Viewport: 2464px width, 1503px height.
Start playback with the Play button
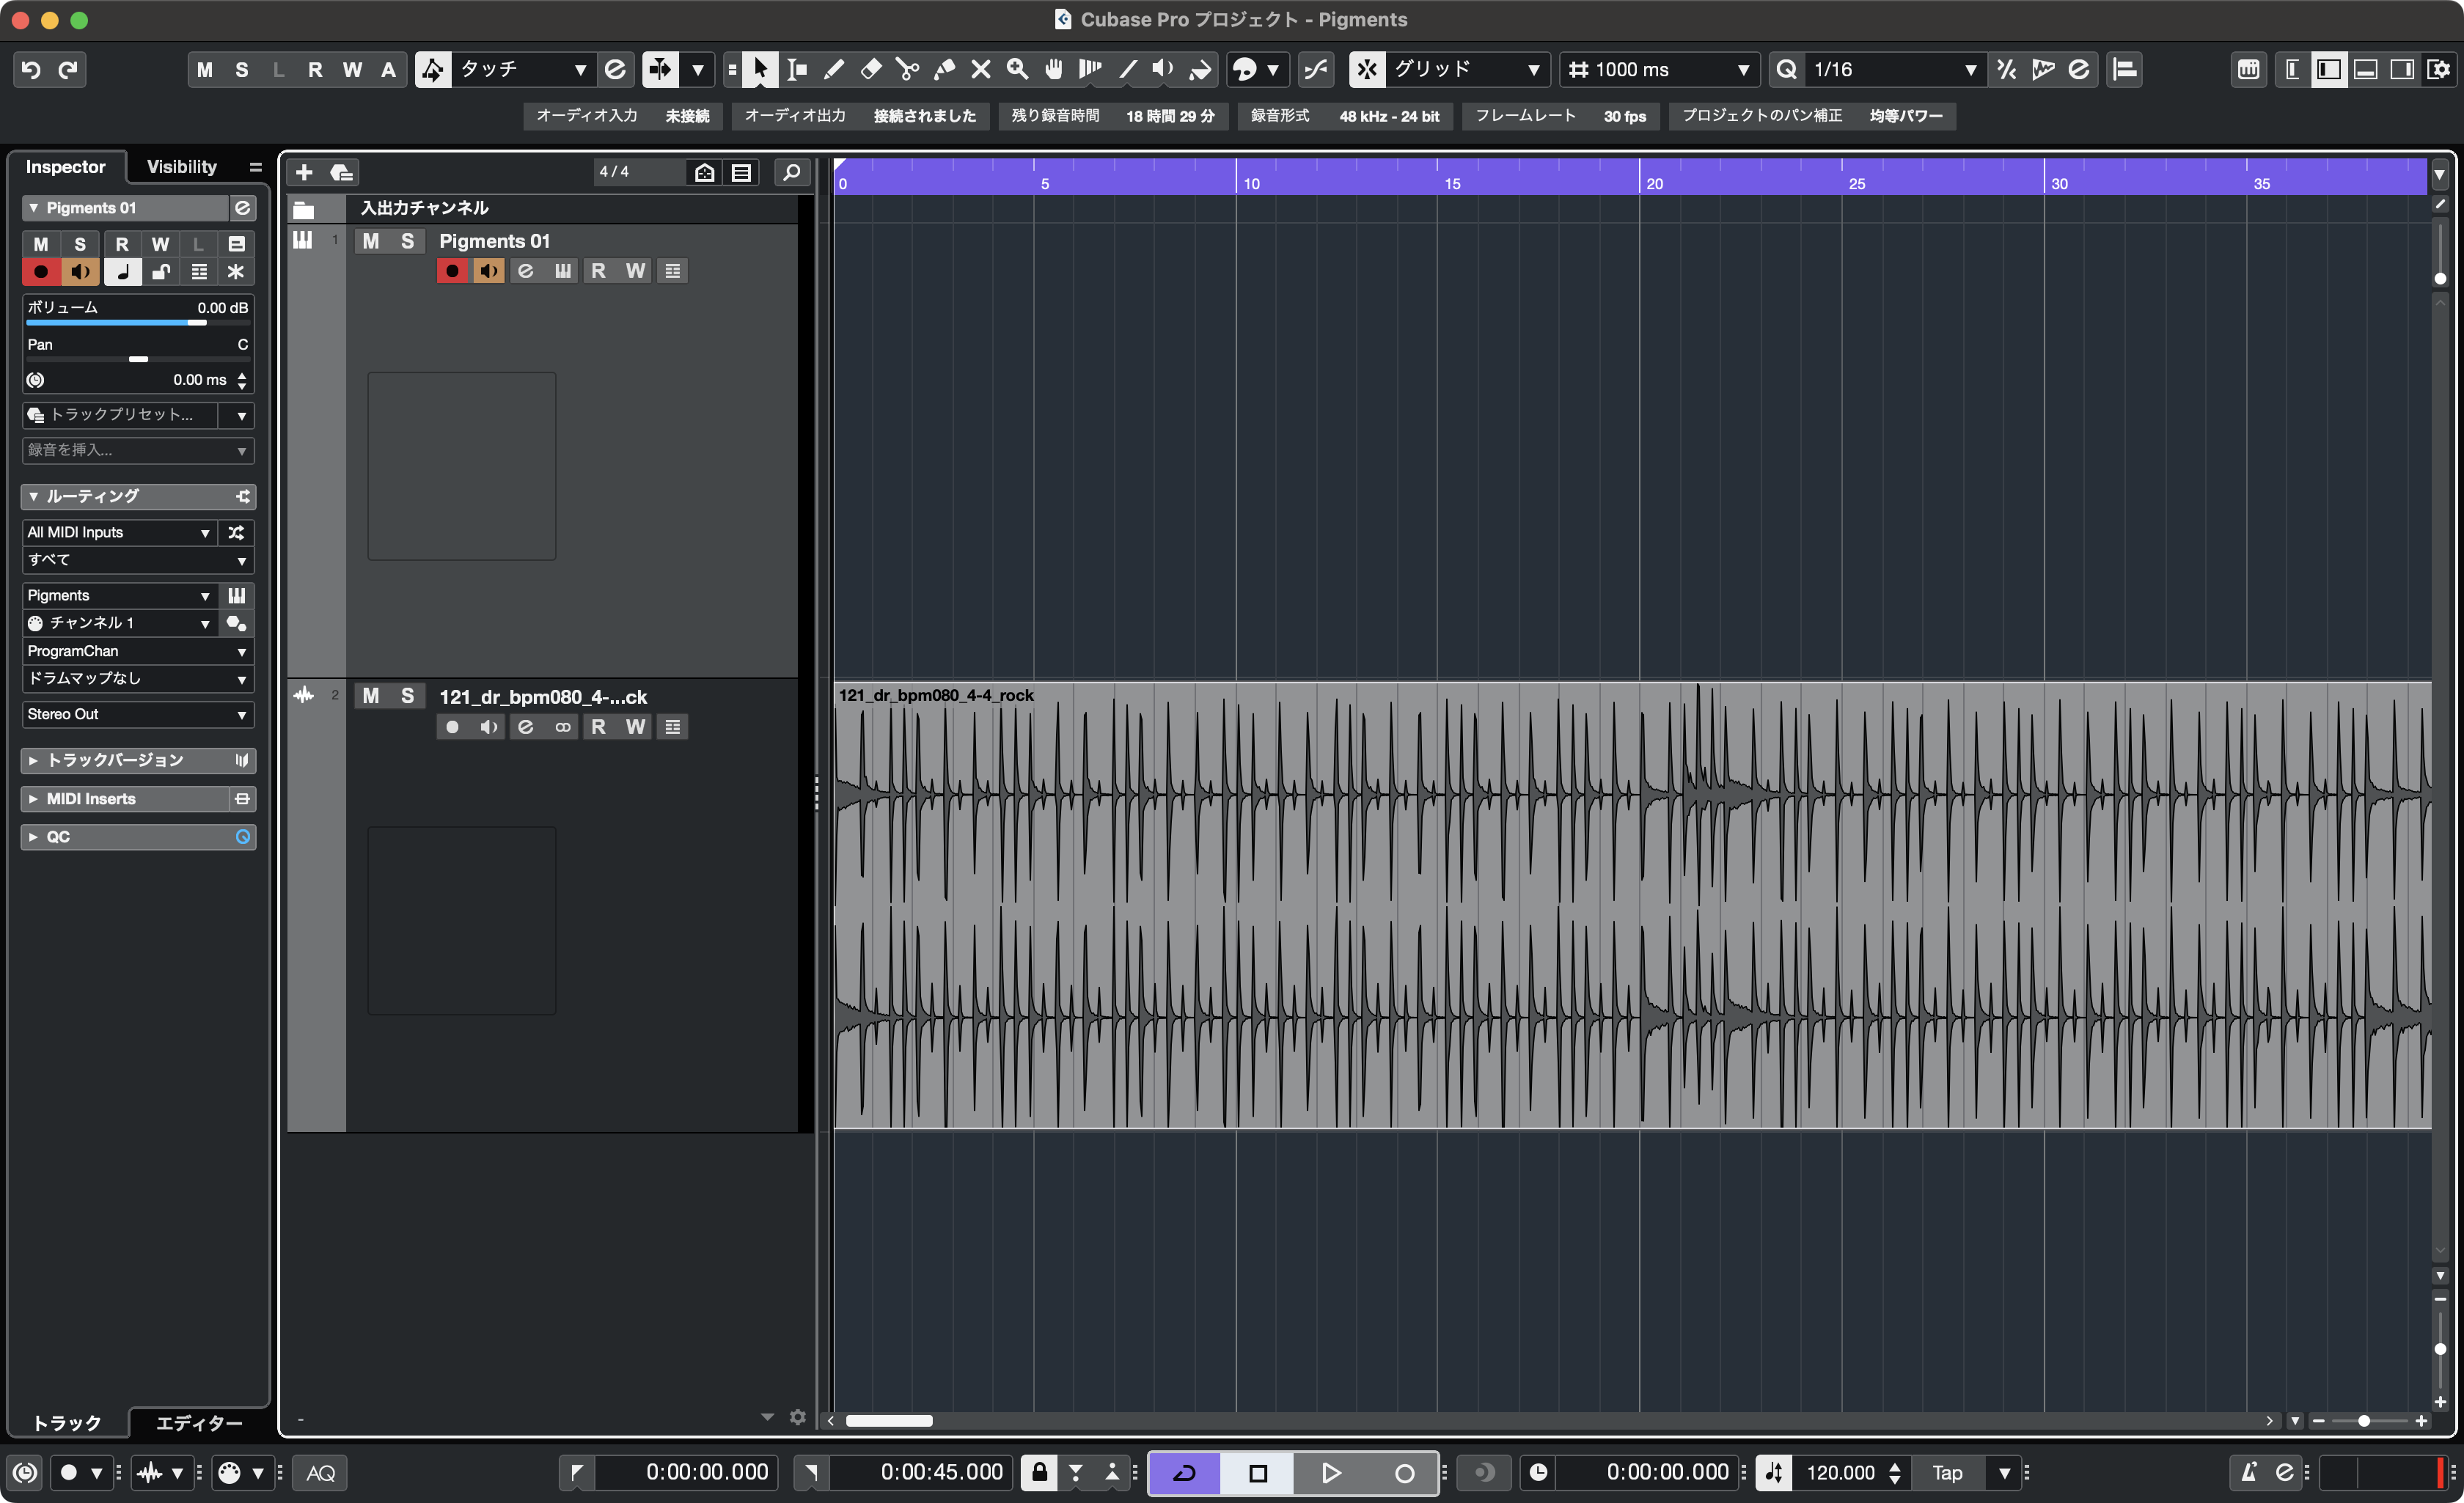[1331, 1472]
